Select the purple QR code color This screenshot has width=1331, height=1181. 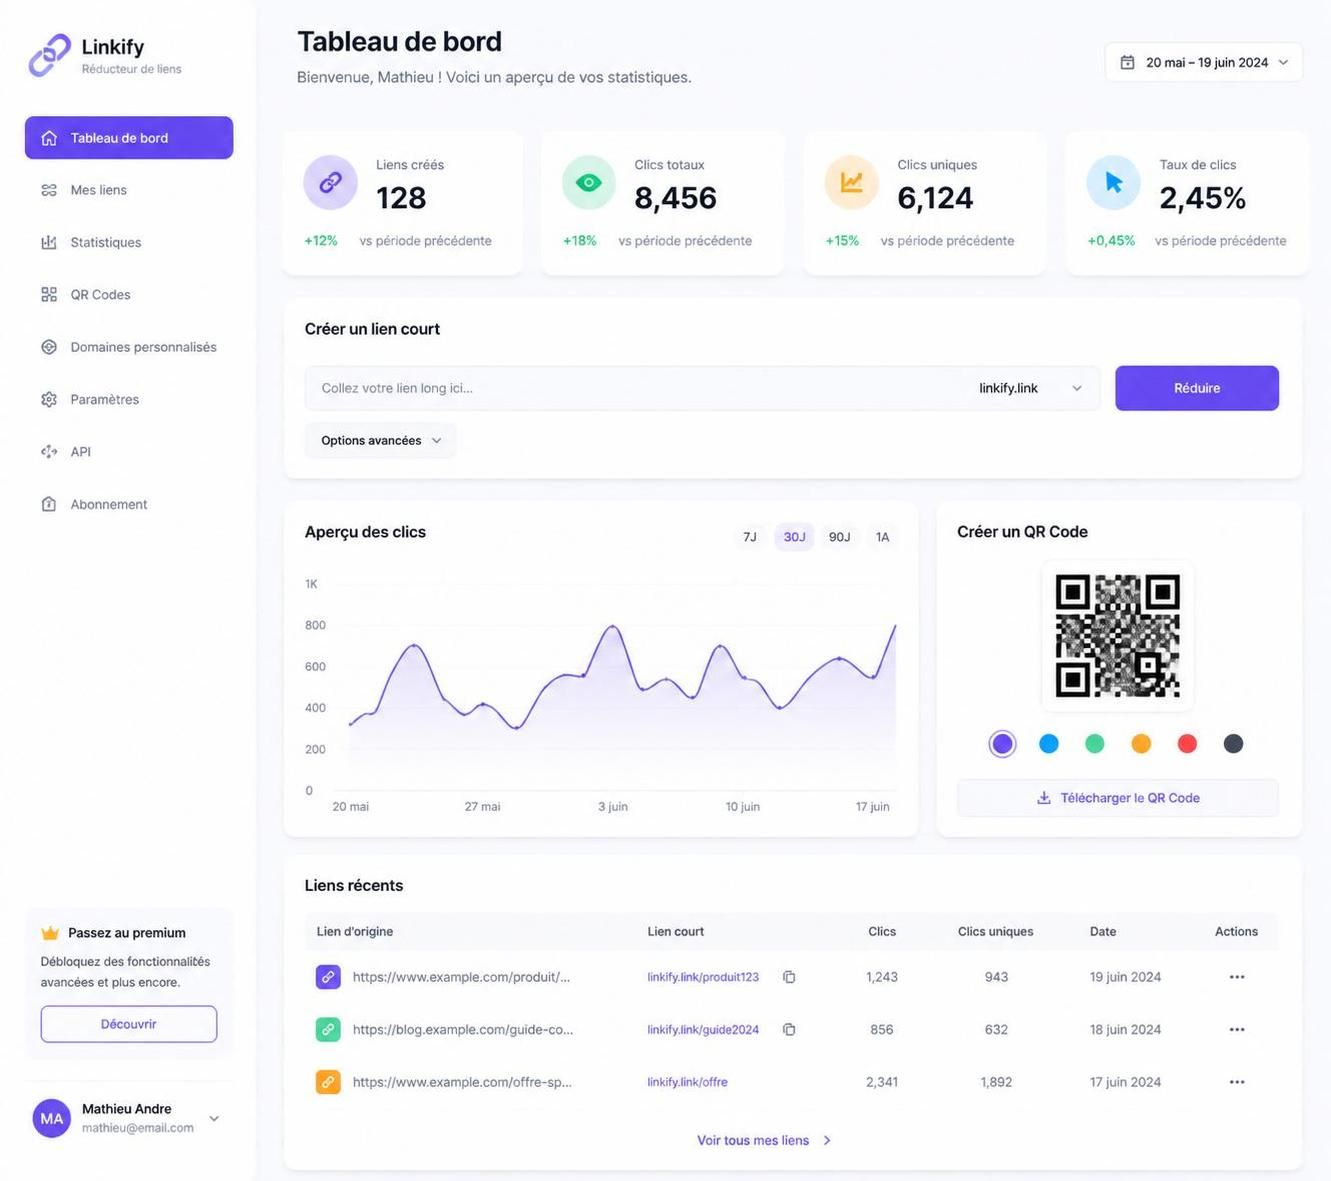[x=1002, y=743]
